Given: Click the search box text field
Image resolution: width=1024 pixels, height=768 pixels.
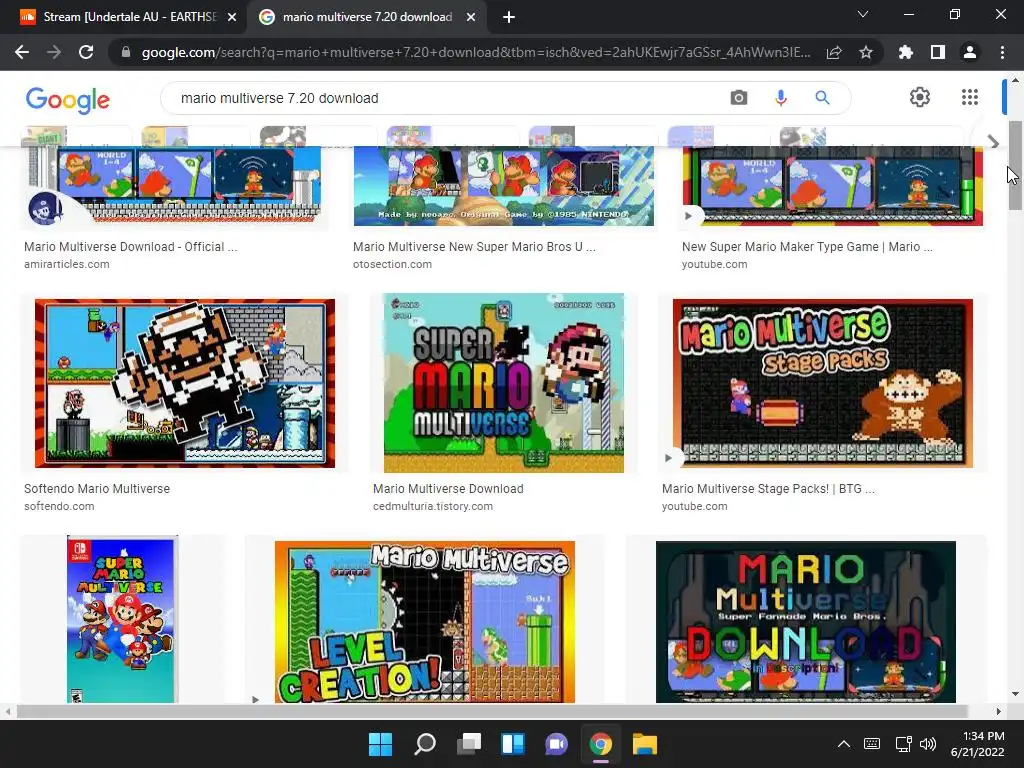Looking at the screenshot, I should click(x=444, y=98).
